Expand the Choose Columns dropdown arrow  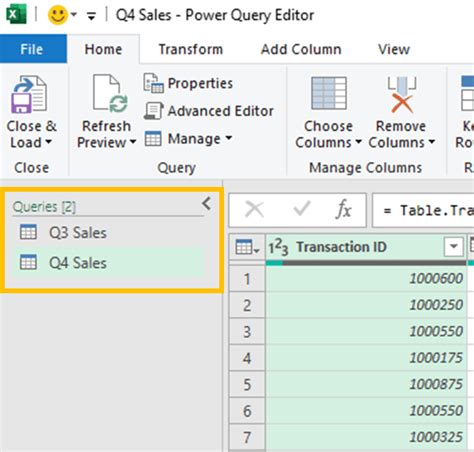pos(359,142)
